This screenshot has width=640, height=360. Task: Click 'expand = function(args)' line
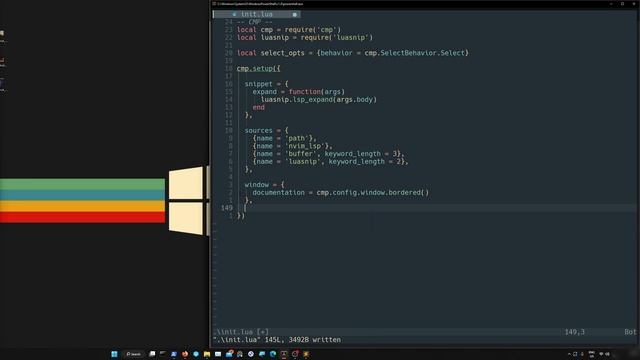(298, 92)
